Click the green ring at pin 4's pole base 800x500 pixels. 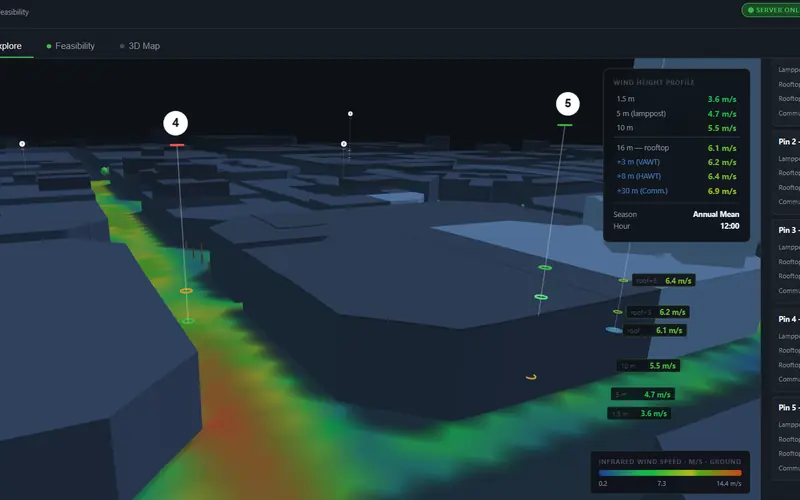pyautogui.click(x=188, y=321)
